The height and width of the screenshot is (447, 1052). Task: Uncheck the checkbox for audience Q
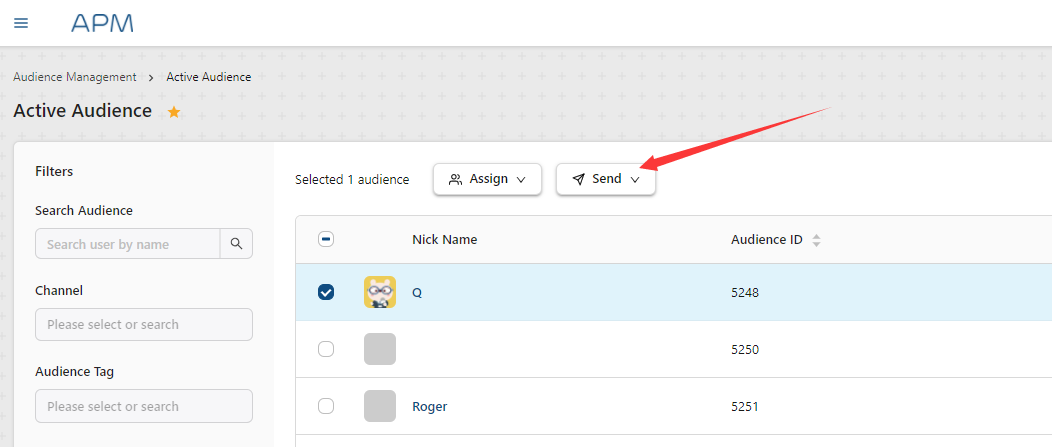tap(325, 292)
